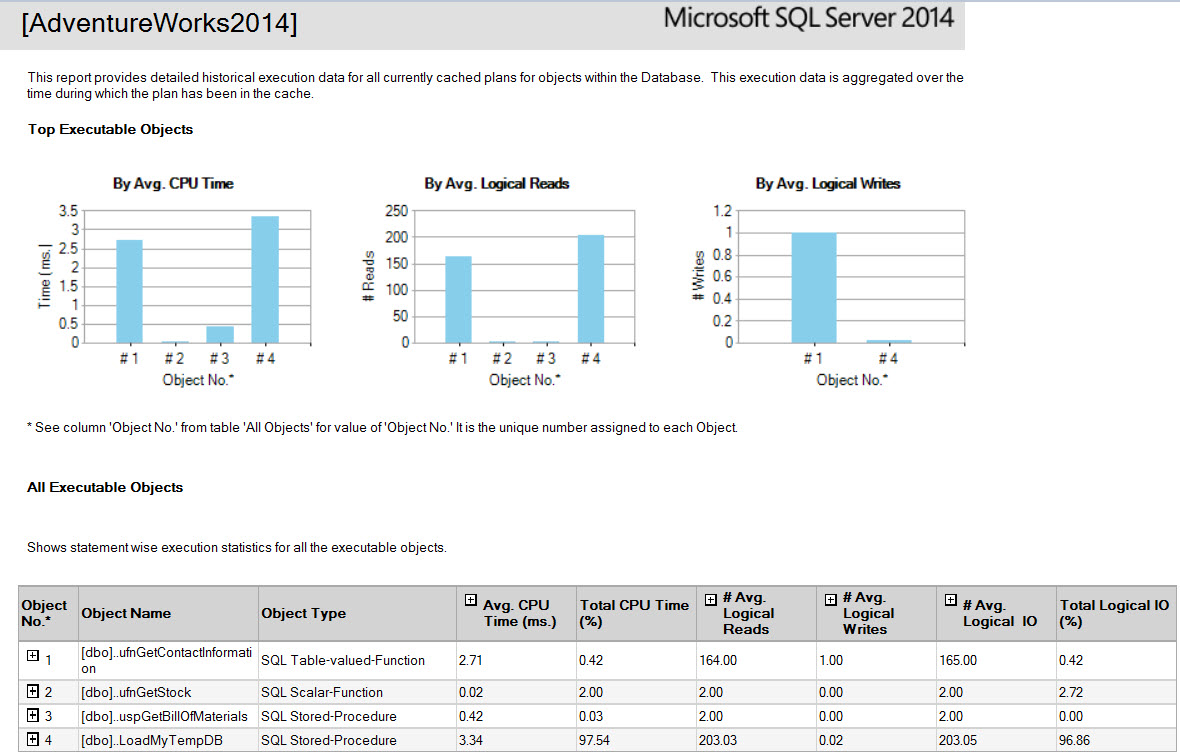Screen dimensions: 1180x753
Task: Click the By Avg. CPU Time chart title
Action: click(173, 184)
